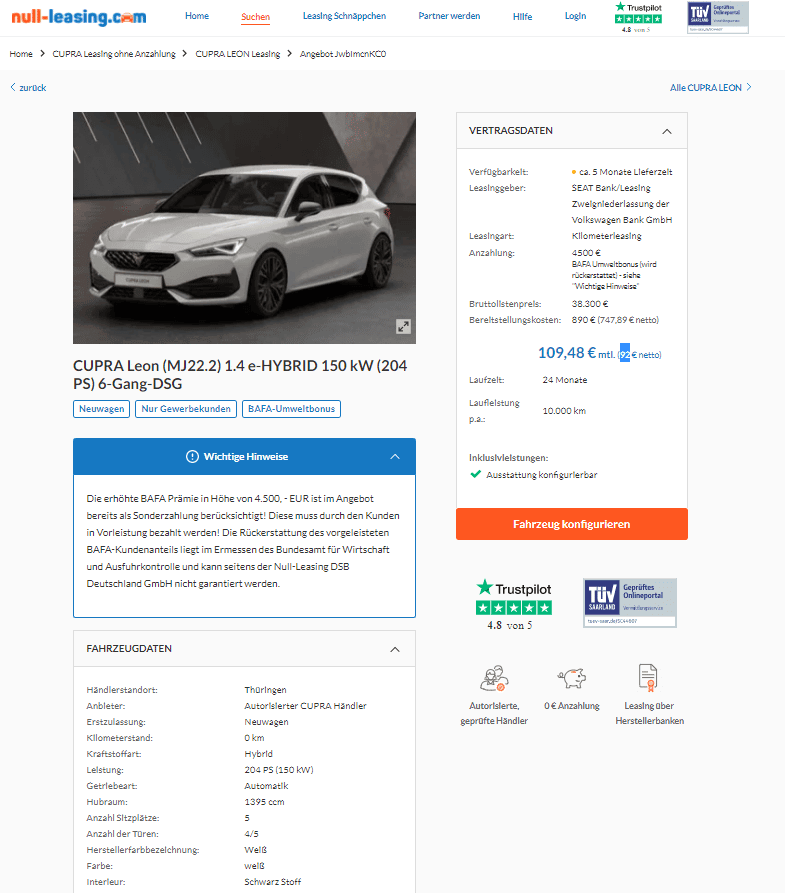Select Getriebeart Automatik value
This screenshot has width=785, height=893.
266,785
